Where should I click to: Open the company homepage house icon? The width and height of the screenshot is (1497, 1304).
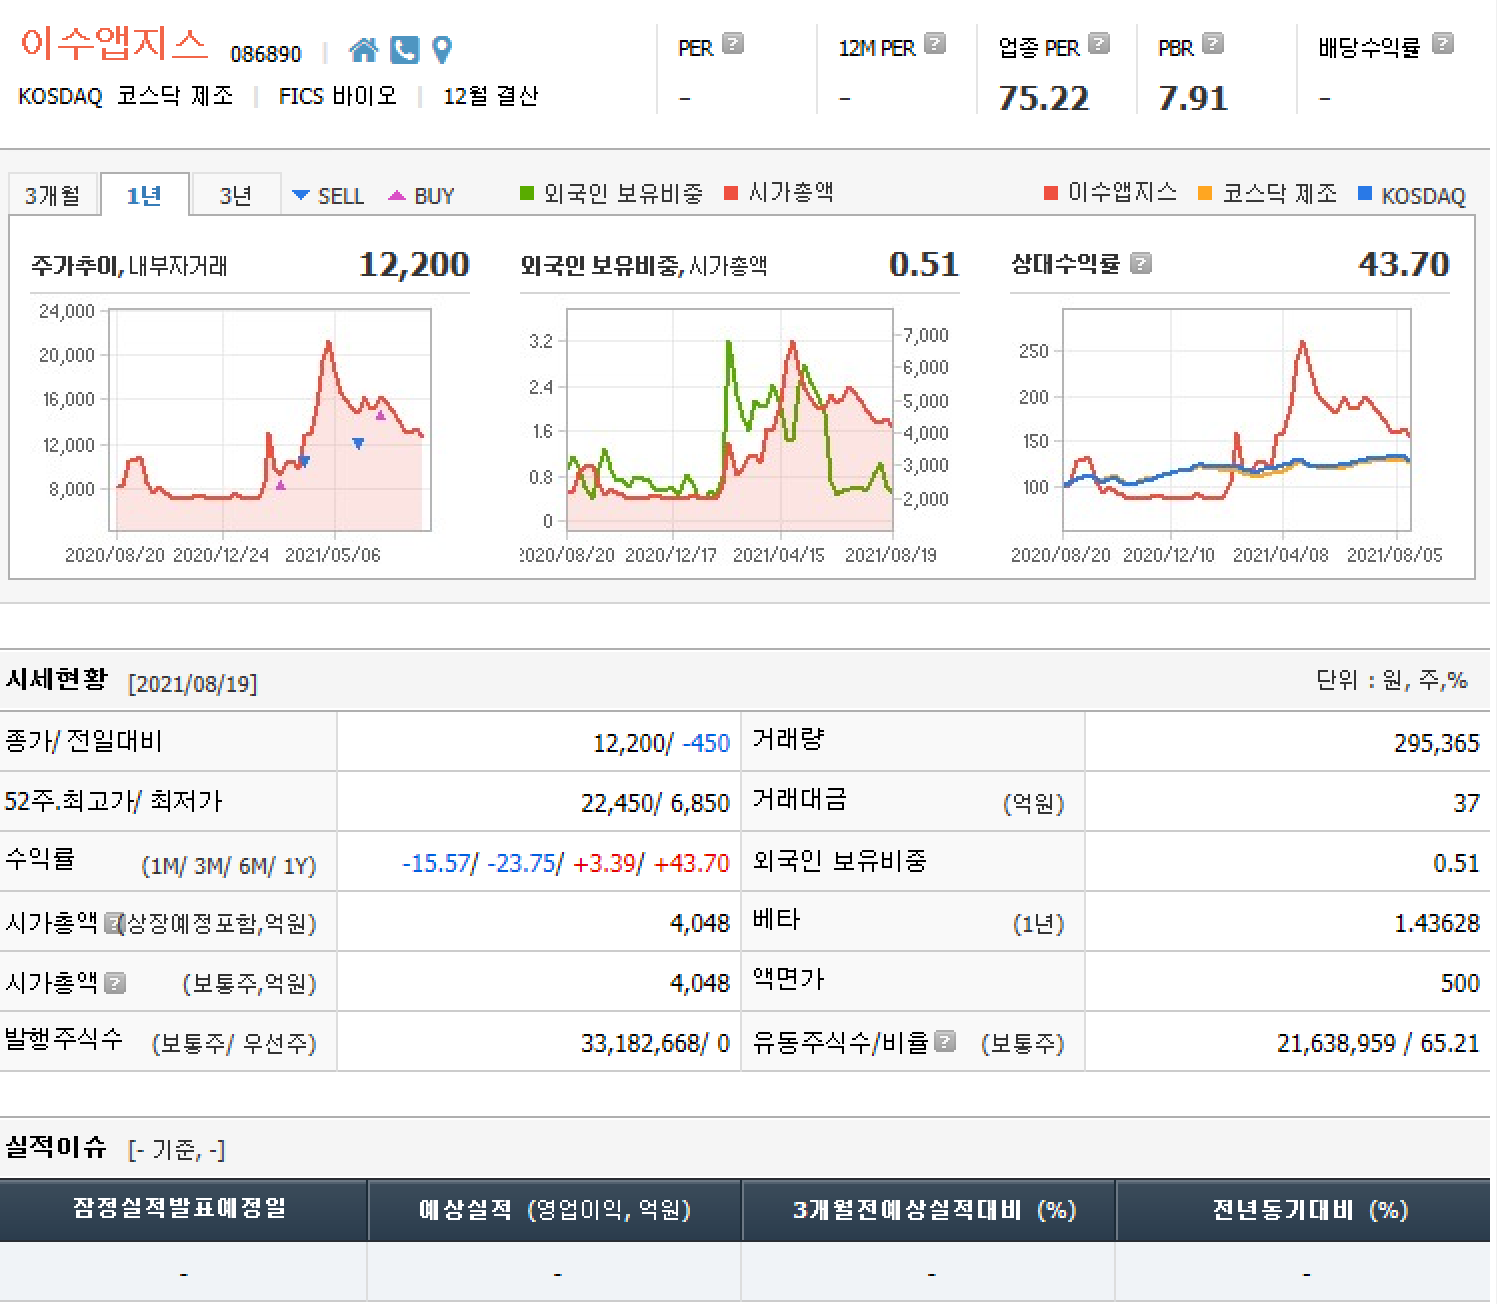pyautogui.click(x=363, y=49)
